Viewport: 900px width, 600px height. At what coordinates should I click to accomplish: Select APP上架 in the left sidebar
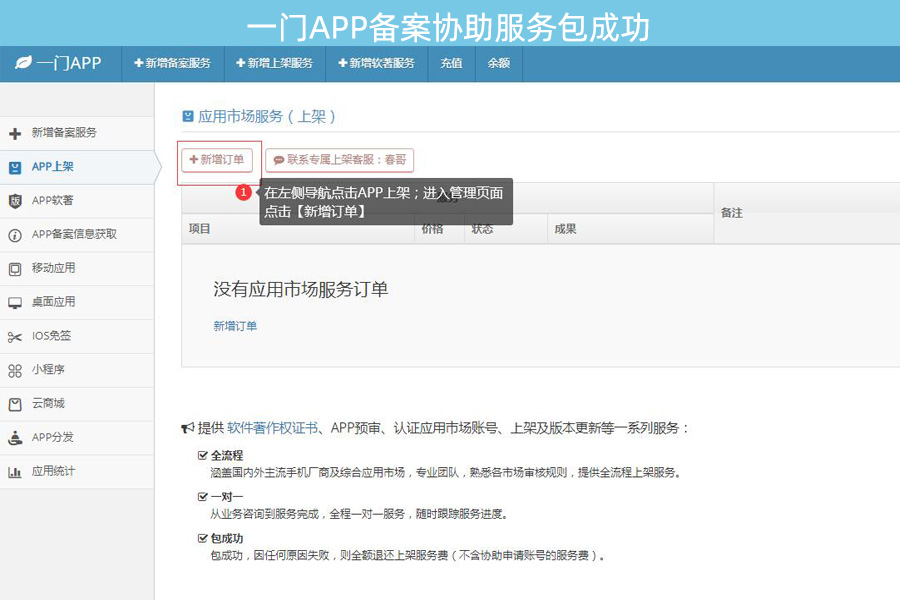point(77,167)
